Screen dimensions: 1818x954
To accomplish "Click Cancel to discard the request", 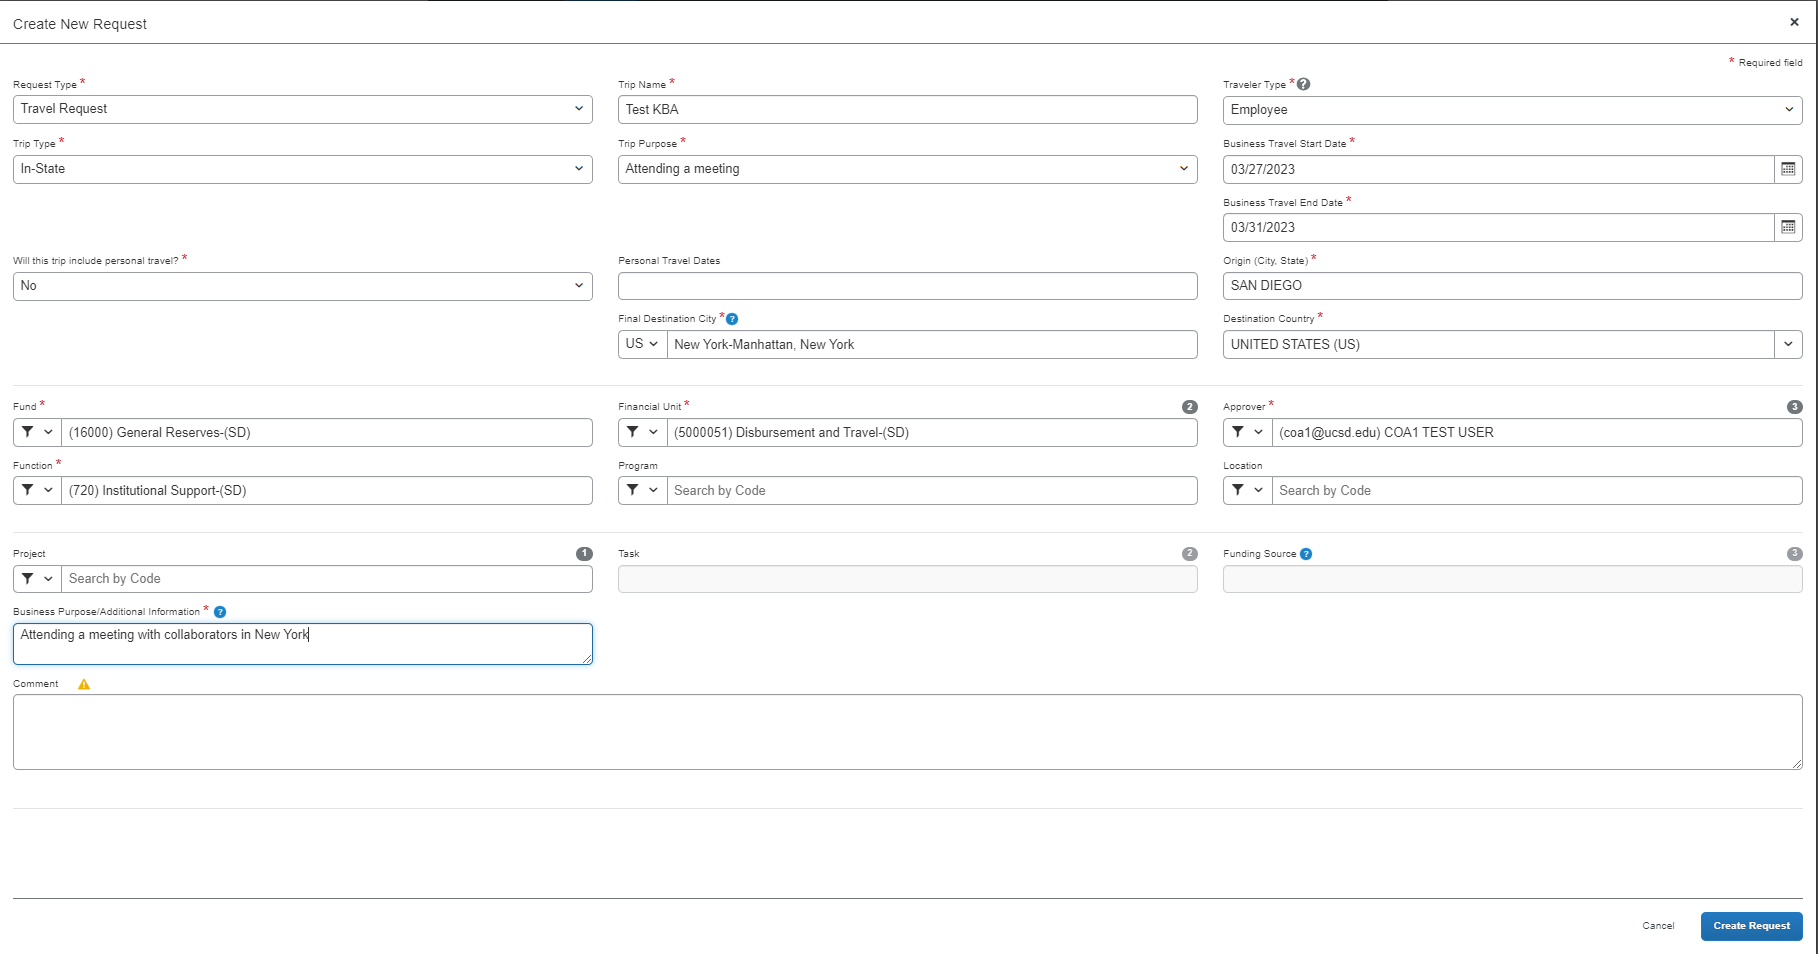I will click(1658, 925).
